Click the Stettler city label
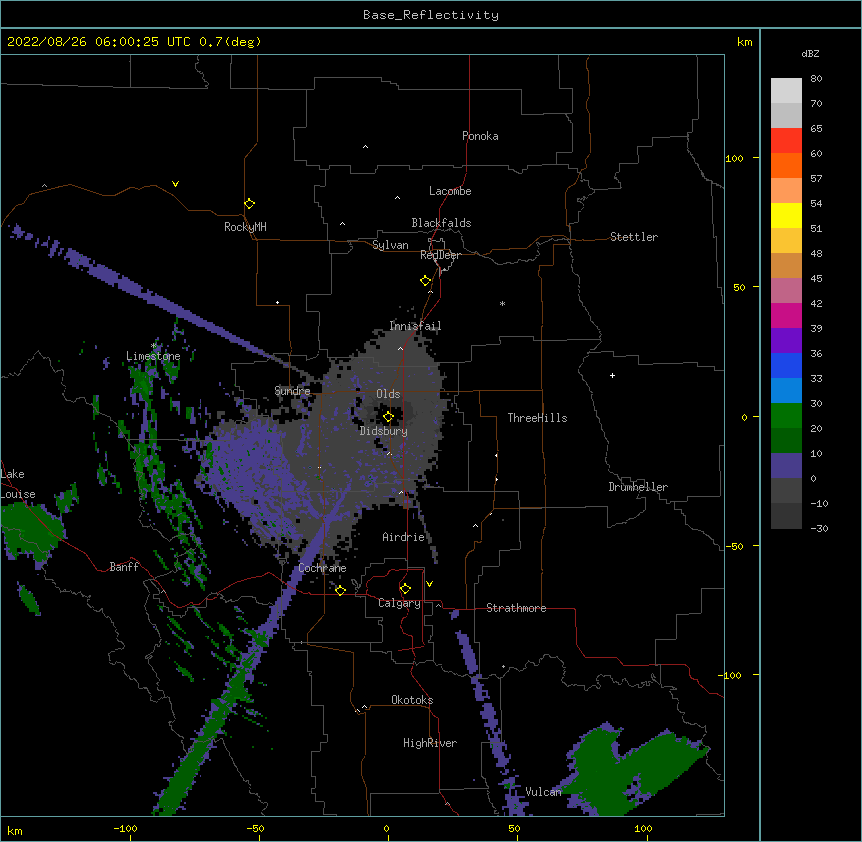The width and height of the screenshot is (862, 842). click(x=634, y=237)
